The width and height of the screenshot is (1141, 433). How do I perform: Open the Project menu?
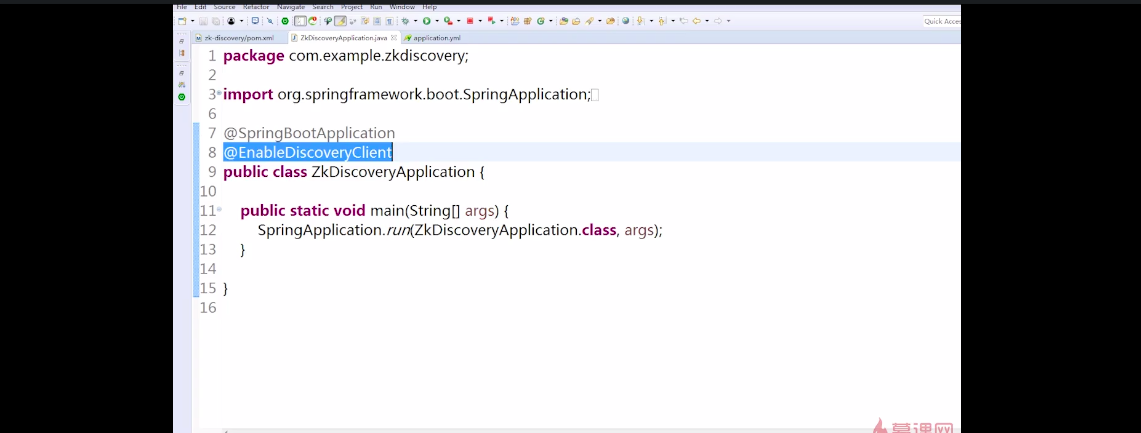351,7
